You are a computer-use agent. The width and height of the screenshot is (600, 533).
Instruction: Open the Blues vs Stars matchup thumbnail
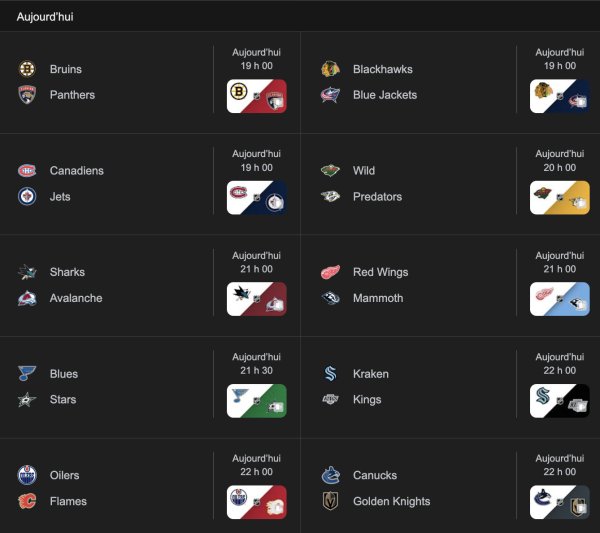257,400
